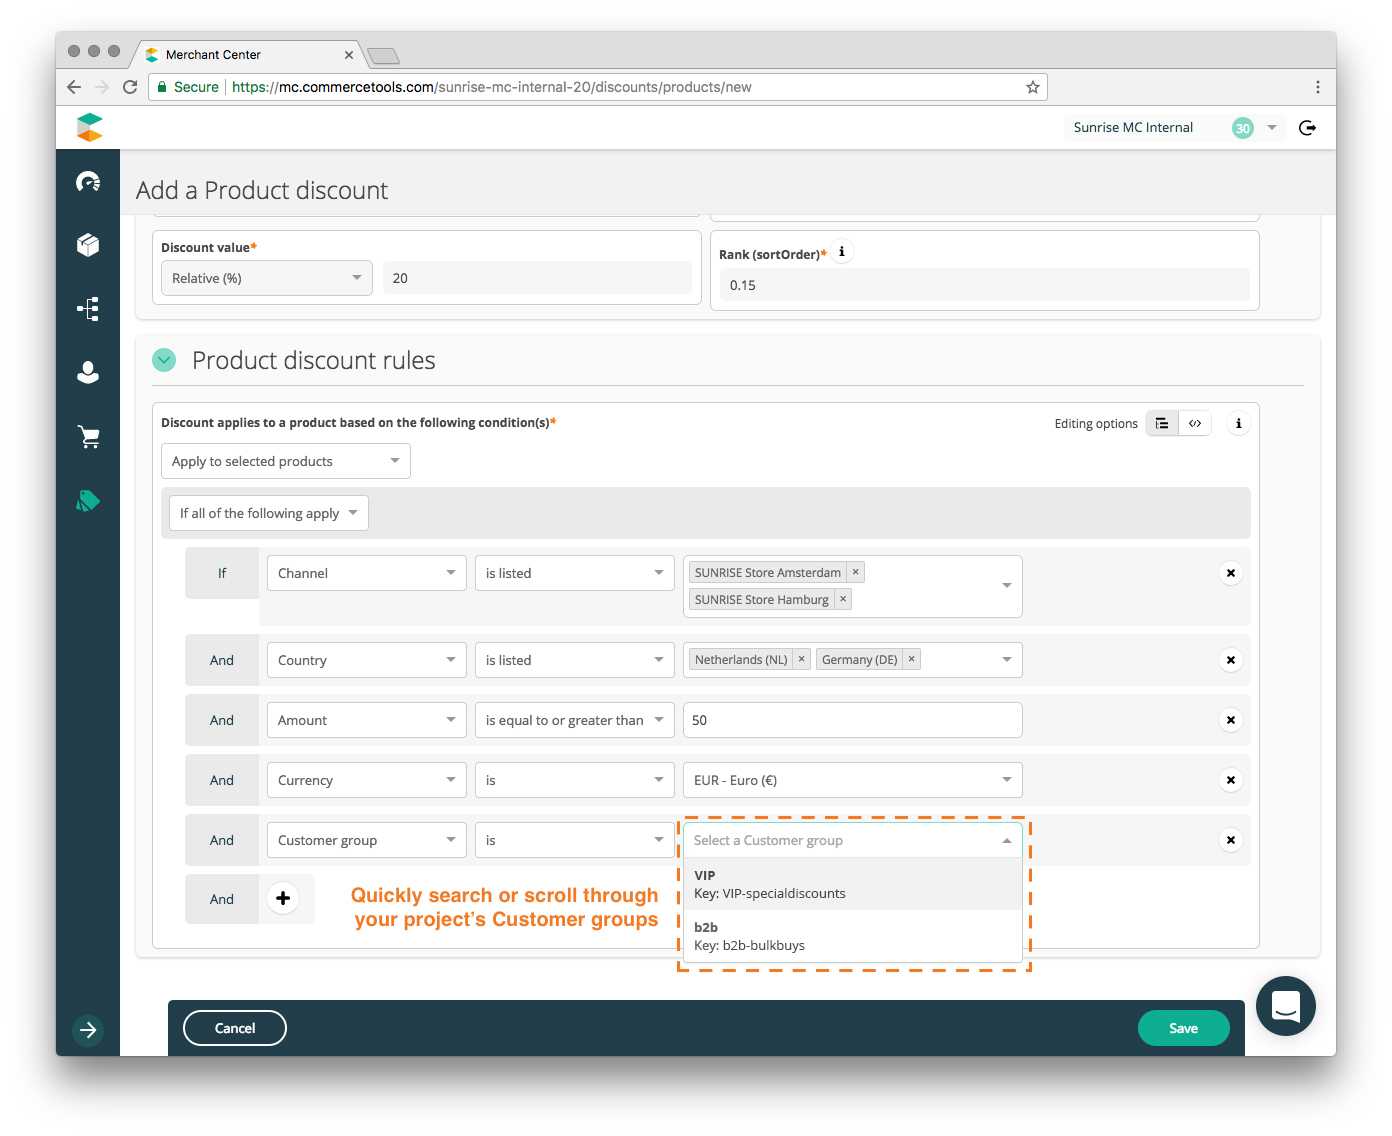This screenshot has height=1136, width=1392.
Task: Open the Apply to selected products dropdown
Action: coord(285,461)
